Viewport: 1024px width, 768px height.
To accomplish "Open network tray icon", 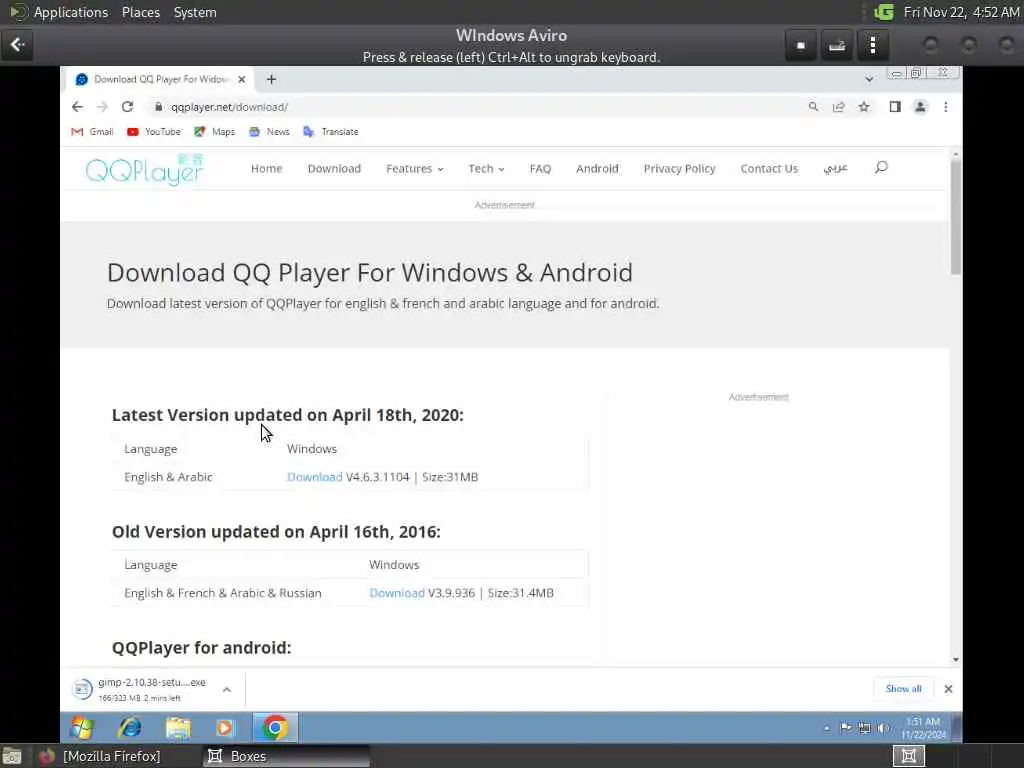I will click(x=864, y=728).
